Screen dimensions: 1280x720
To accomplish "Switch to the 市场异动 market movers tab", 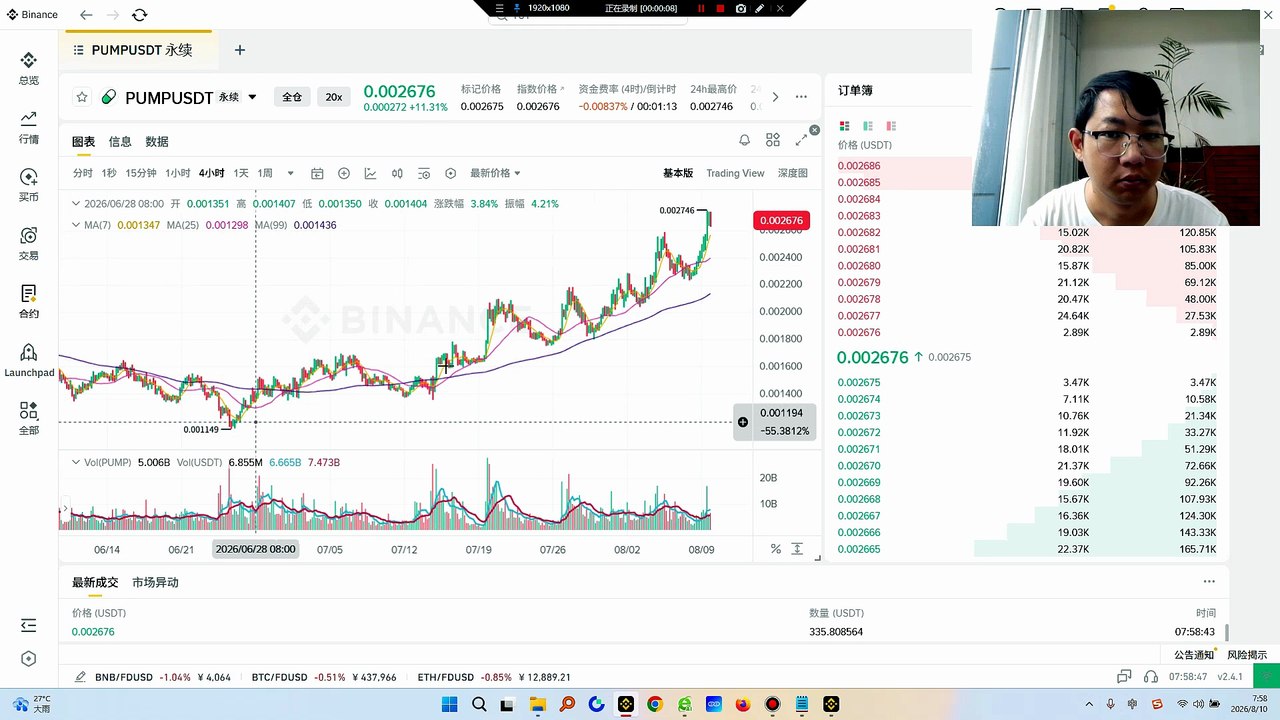I will 155,582.
